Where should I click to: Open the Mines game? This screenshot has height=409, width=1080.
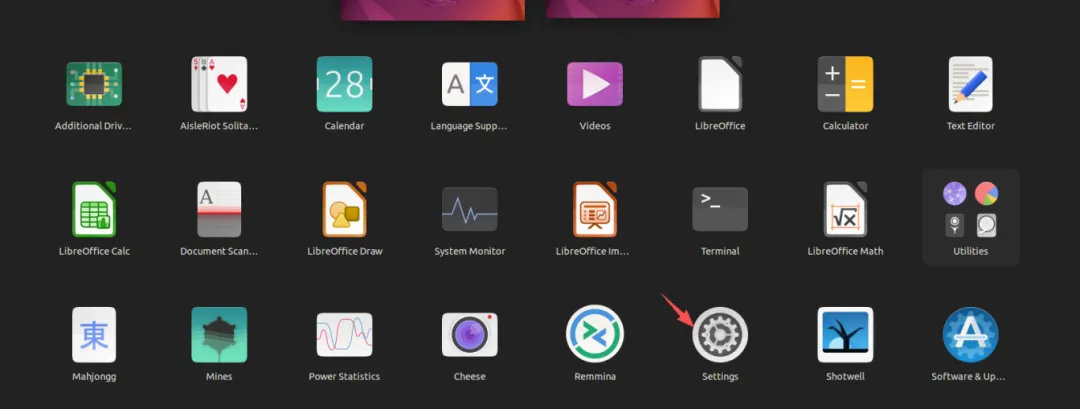coord(219,335)
